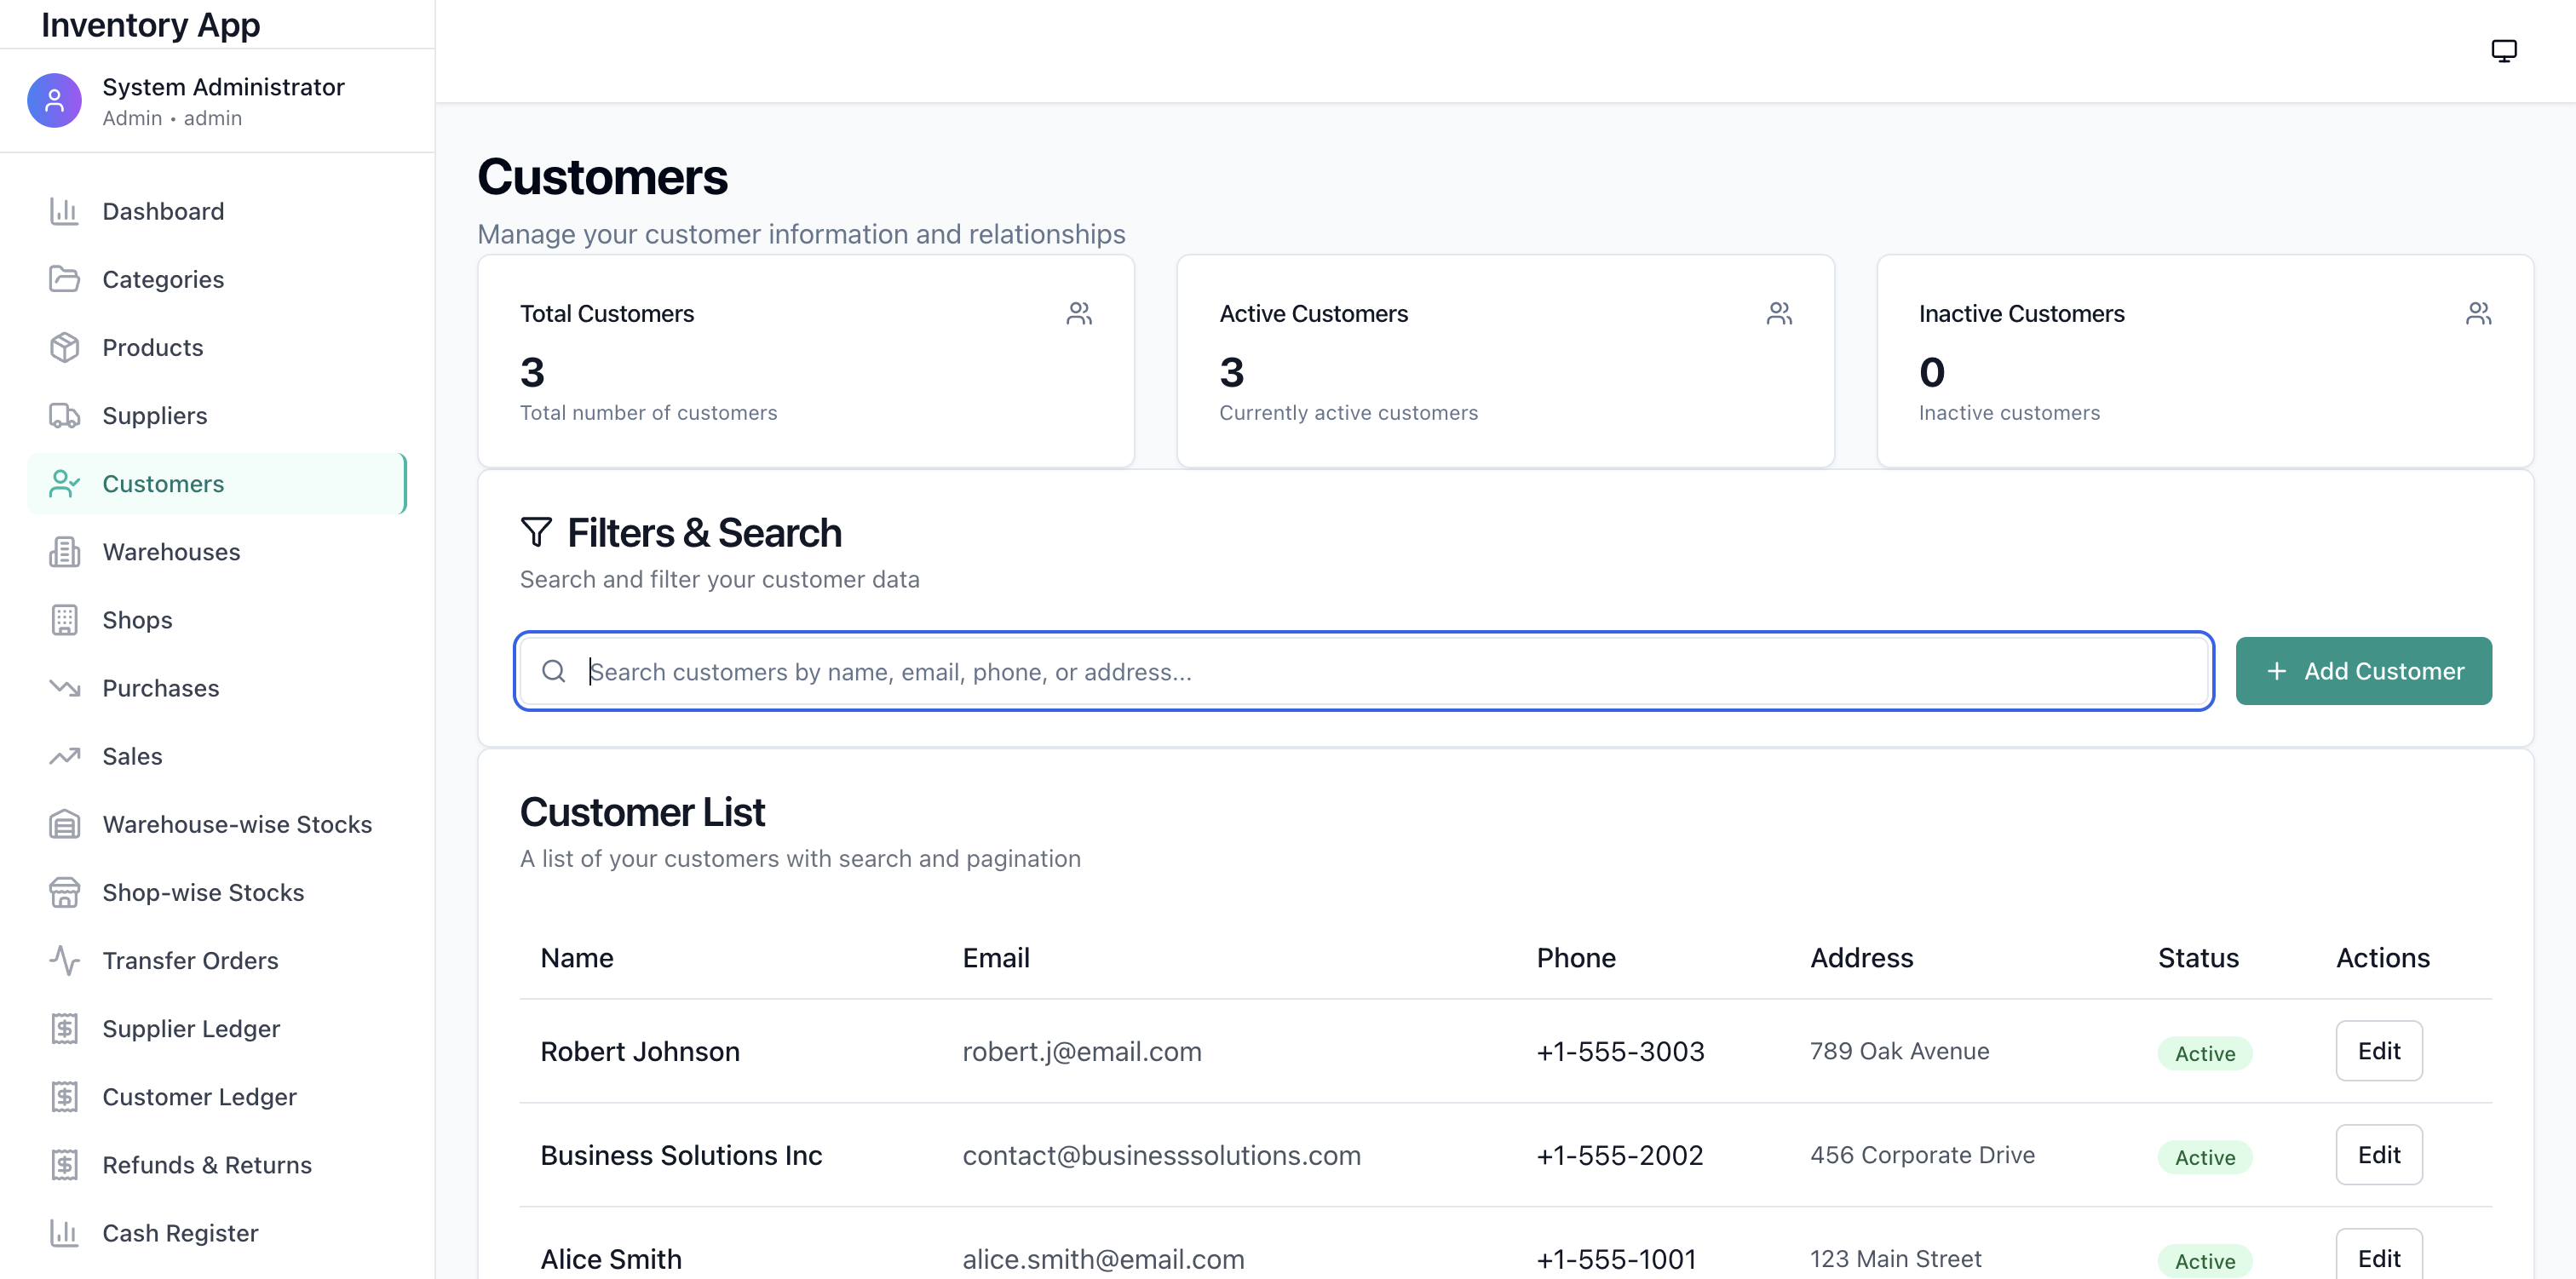The width and height of the screenshot is (2576, 1279).
Task: Click the System Administrator profile name
Action: [x=223, y=87]
